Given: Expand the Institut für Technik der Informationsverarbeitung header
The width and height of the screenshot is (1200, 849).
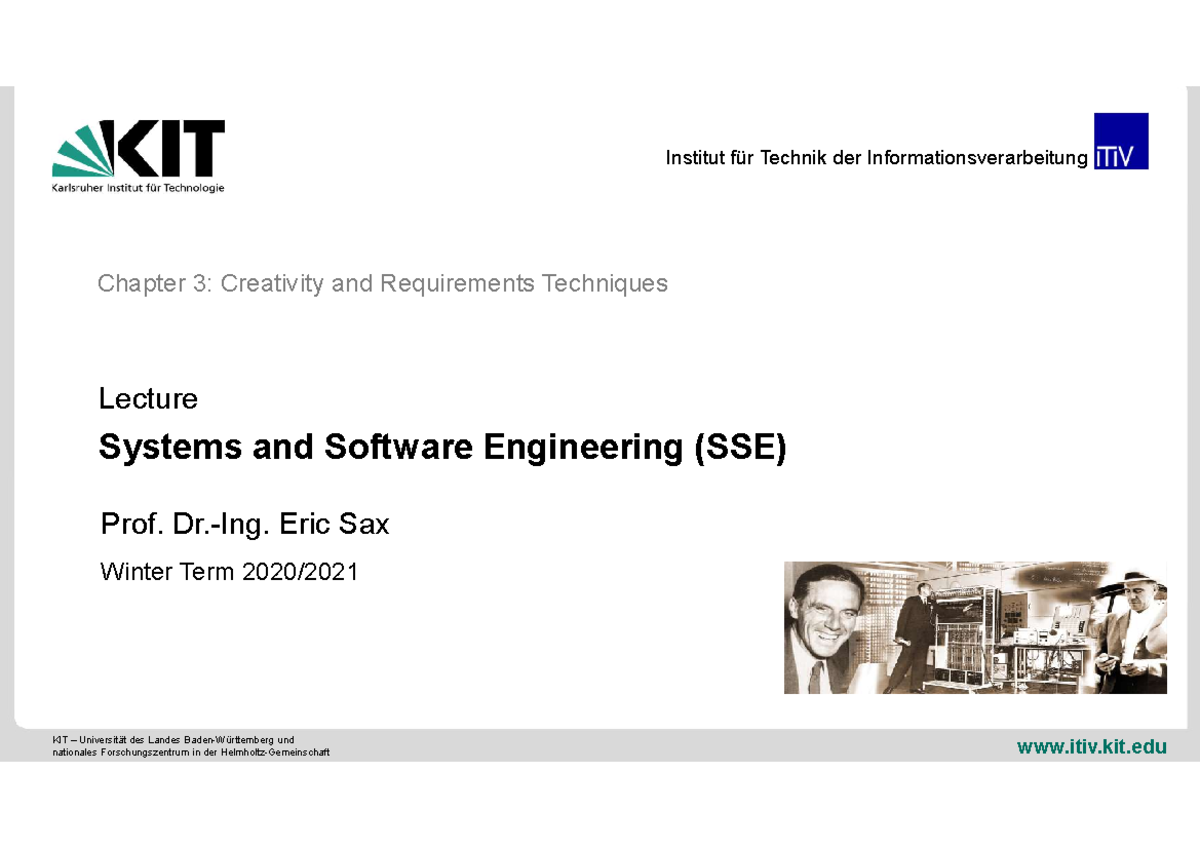Looking at the screenshot, I should (875, 157).
